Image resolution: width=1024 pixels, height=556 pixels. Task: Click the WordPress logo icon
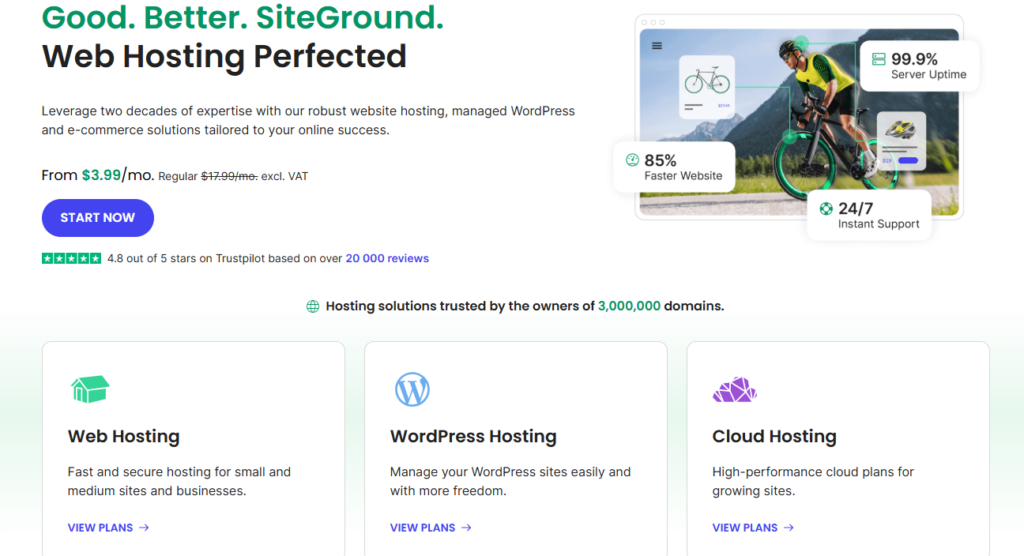click(x=412, y=389)
